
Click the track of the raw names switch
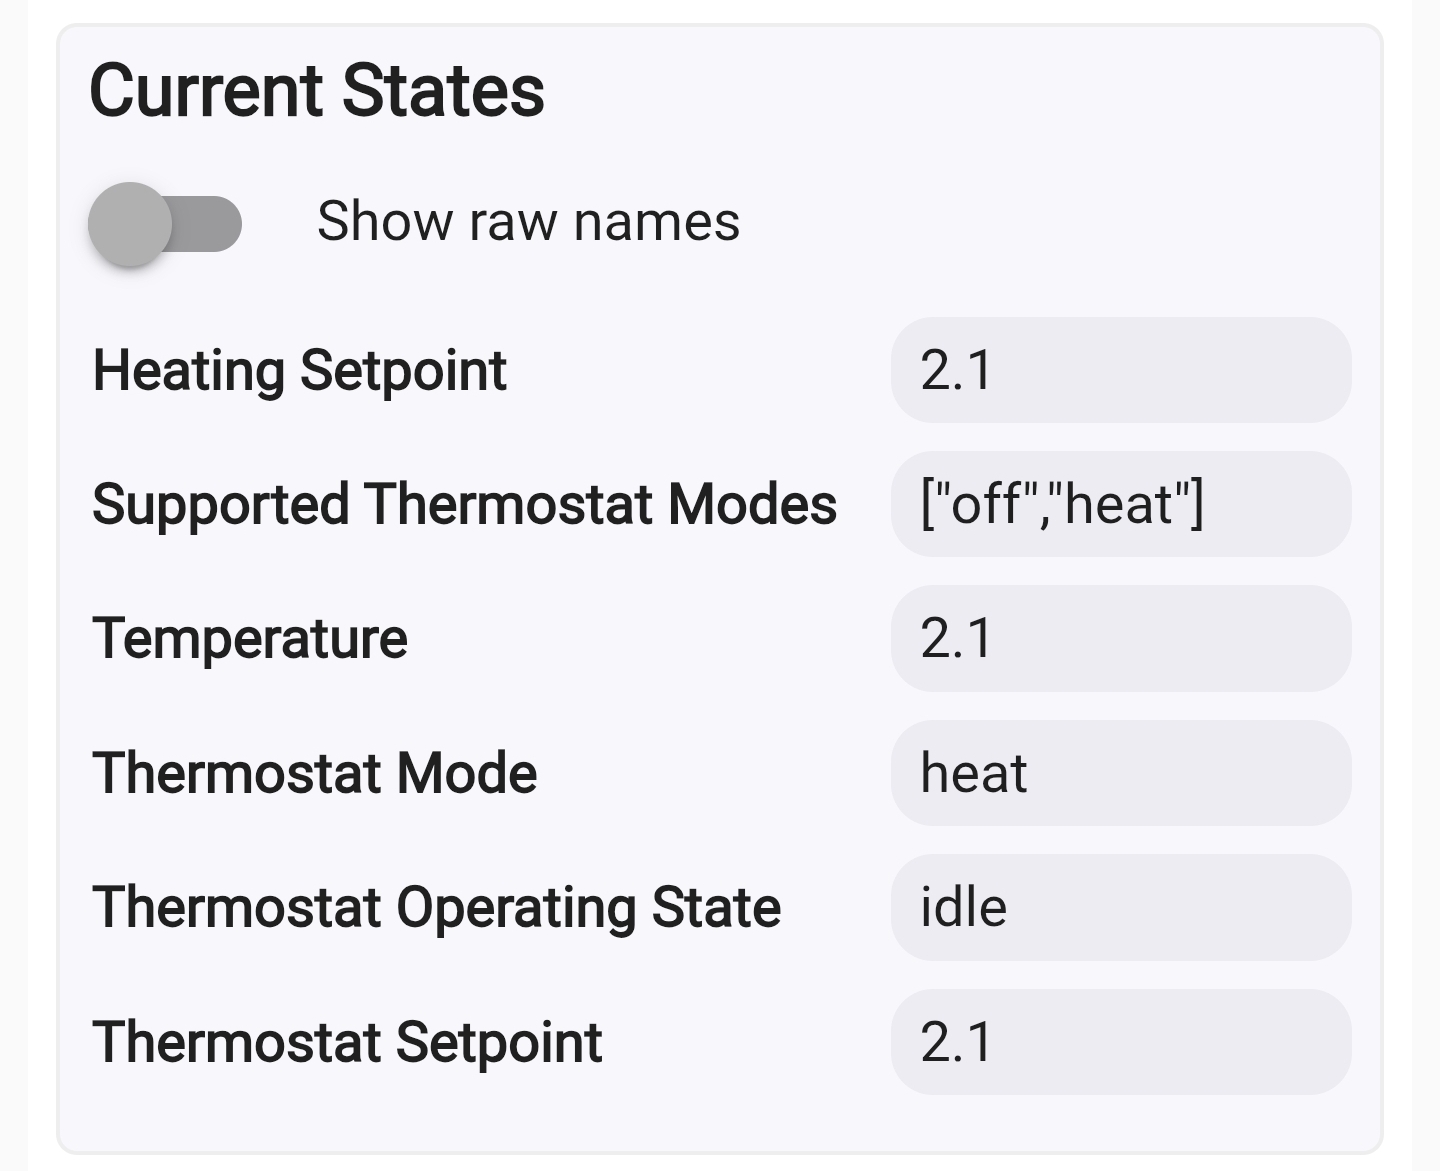(x=212, y=224)
